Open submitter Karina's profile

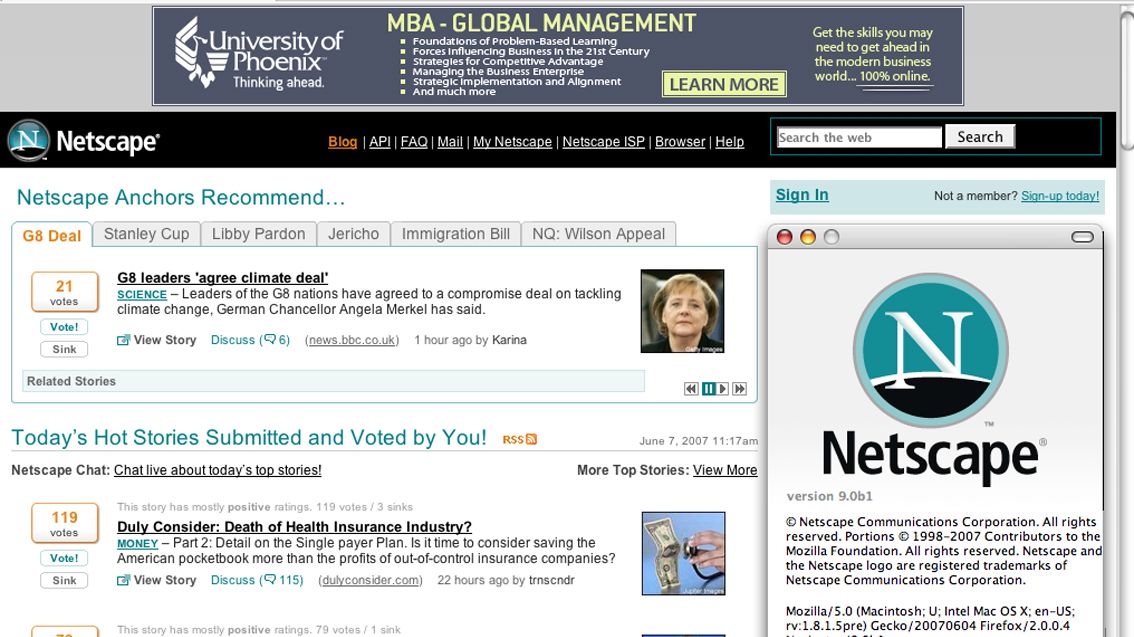[x=509, y=340]
